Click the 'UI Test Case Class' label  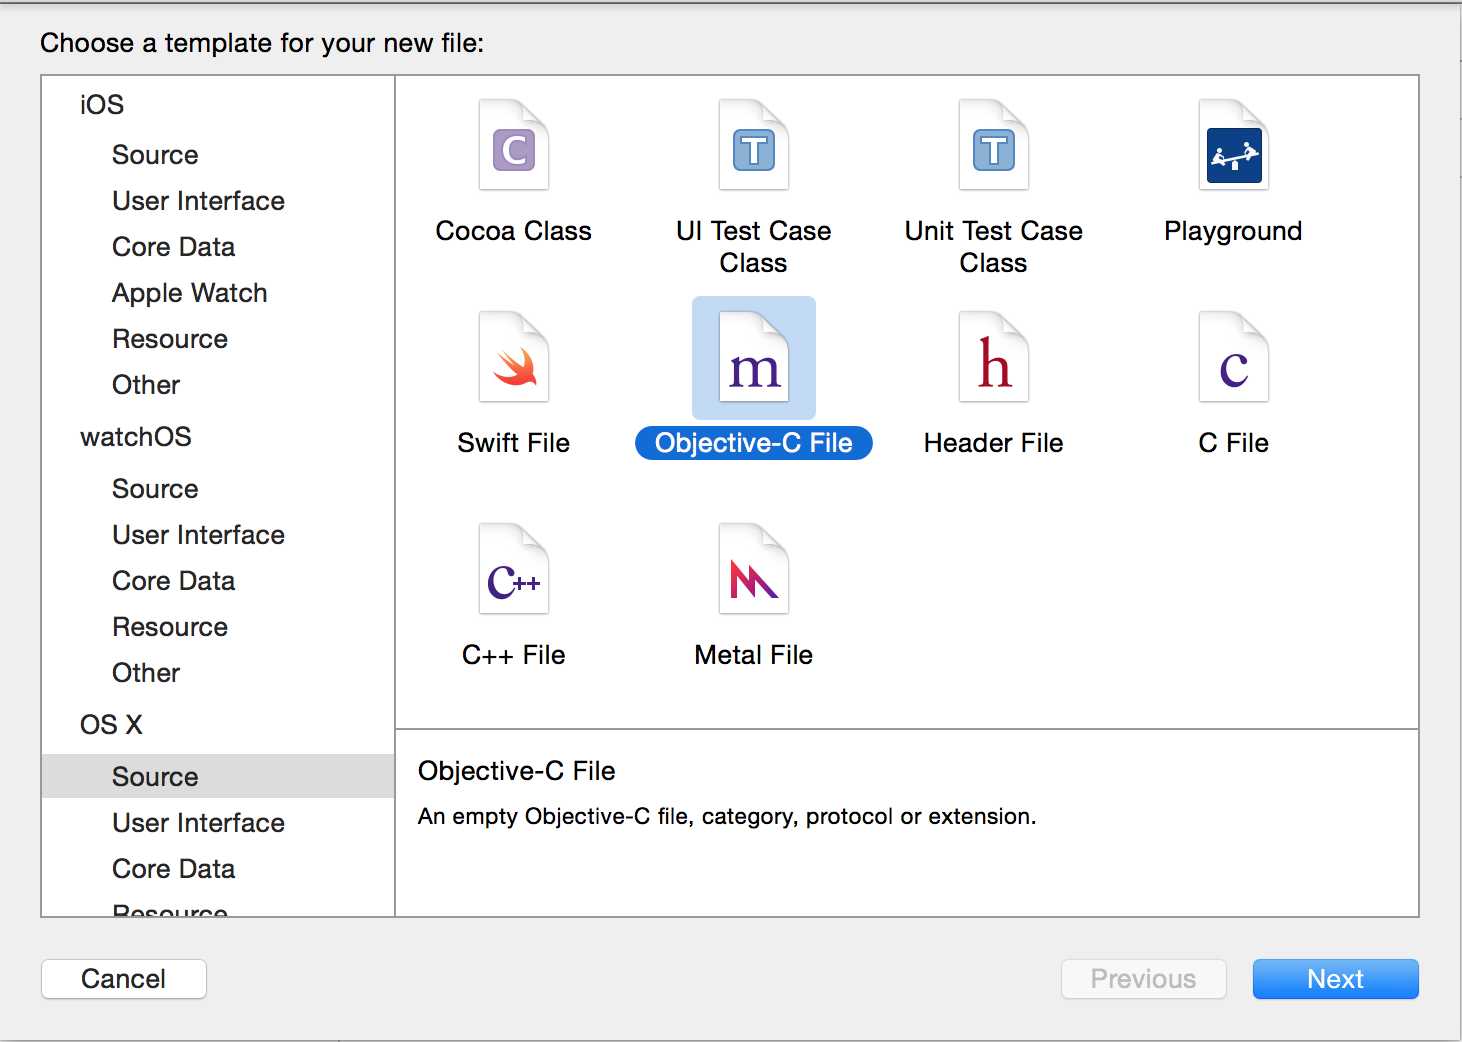754,247
